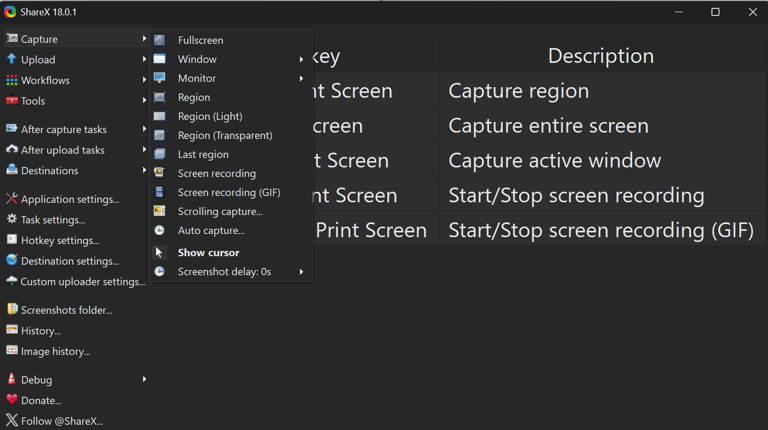The height and width of the screenshot is (430, 768).
Task: Expand the After upload tasks arrow
Action: click(144, 149)
